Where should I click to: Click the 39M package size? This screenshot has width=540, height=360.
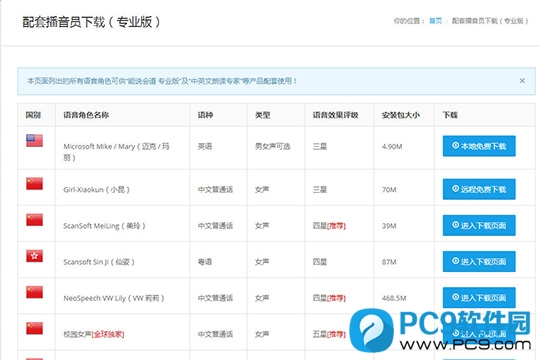click(389, 226)
